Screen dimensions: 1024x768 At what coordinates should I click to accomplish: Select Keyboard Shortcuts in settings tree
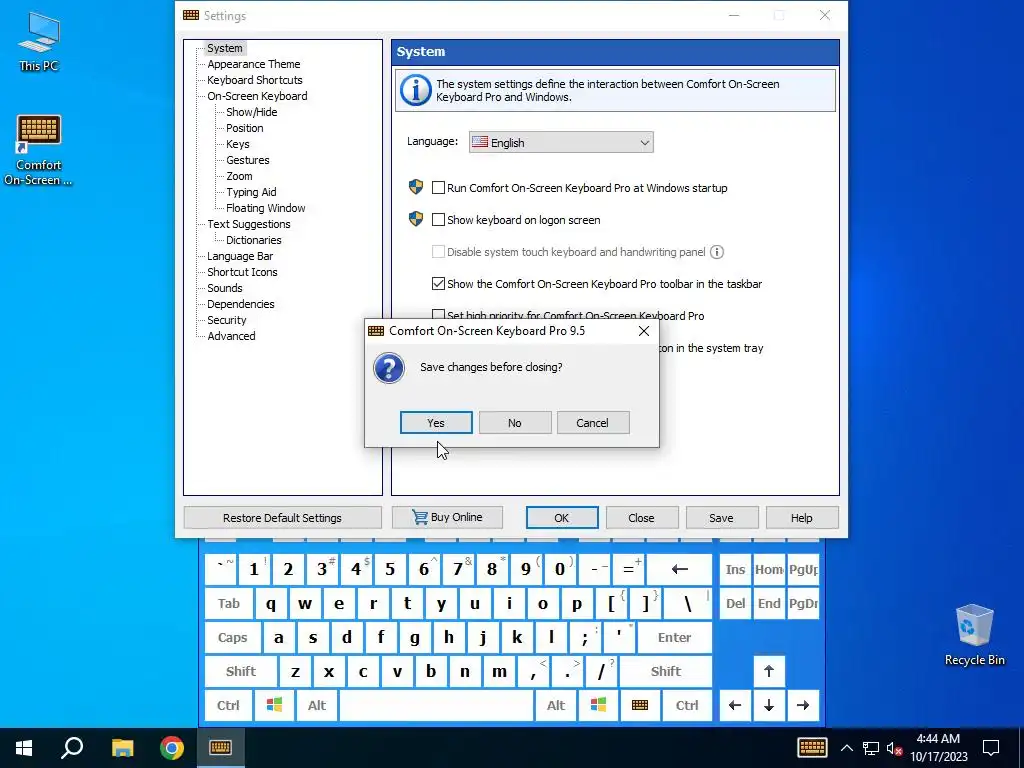pyautogui.click(x=255, y=80)
